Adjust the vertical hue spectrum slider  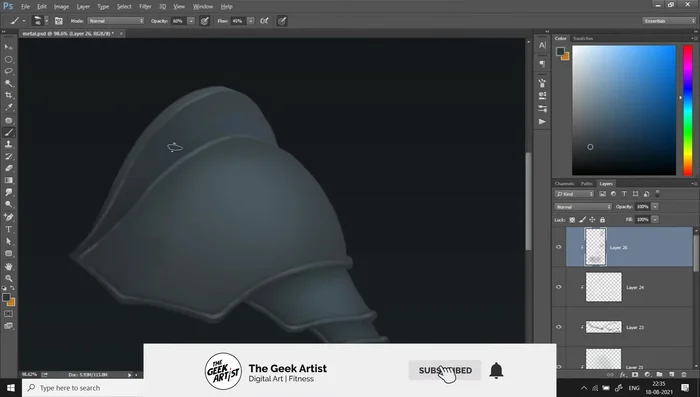point(688,110)
